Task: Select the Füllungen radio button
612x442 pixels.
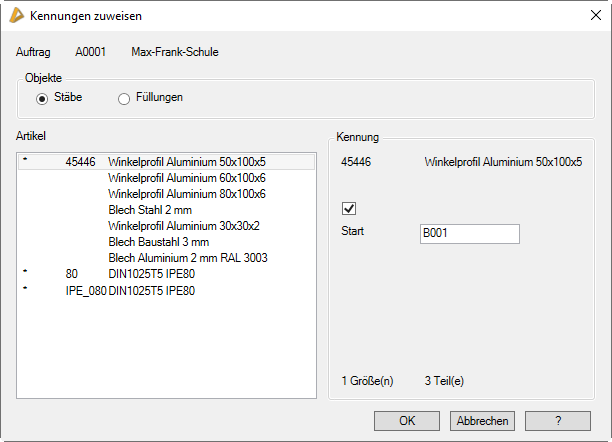Action: (125, 98)
